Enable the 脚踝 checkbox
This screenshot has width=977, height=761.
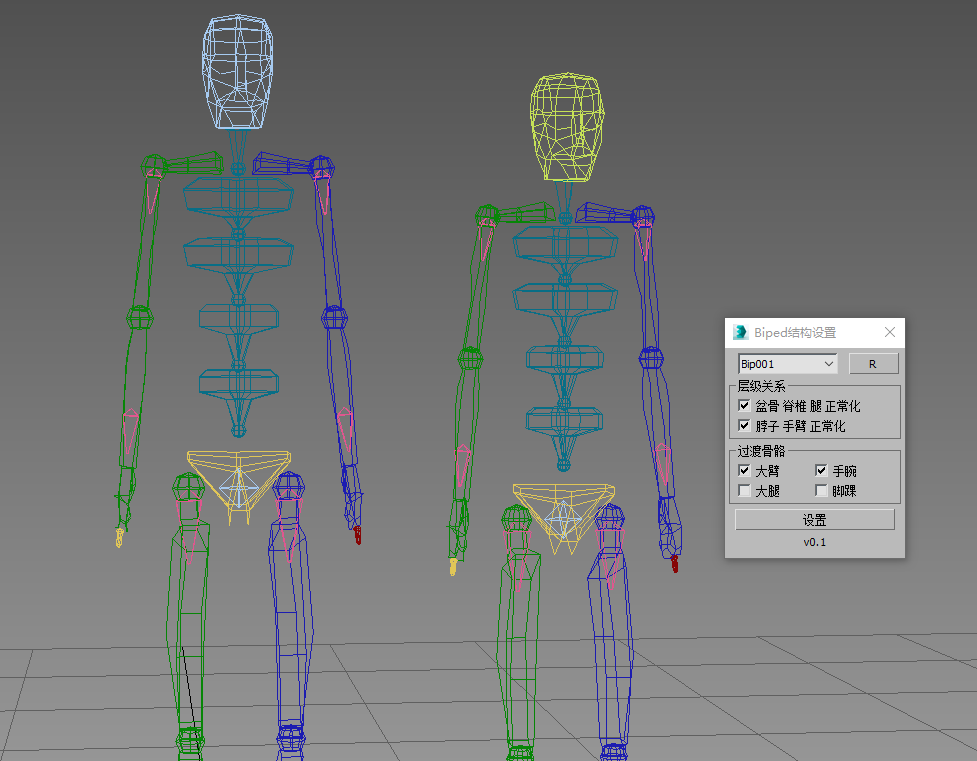[821, 491]
